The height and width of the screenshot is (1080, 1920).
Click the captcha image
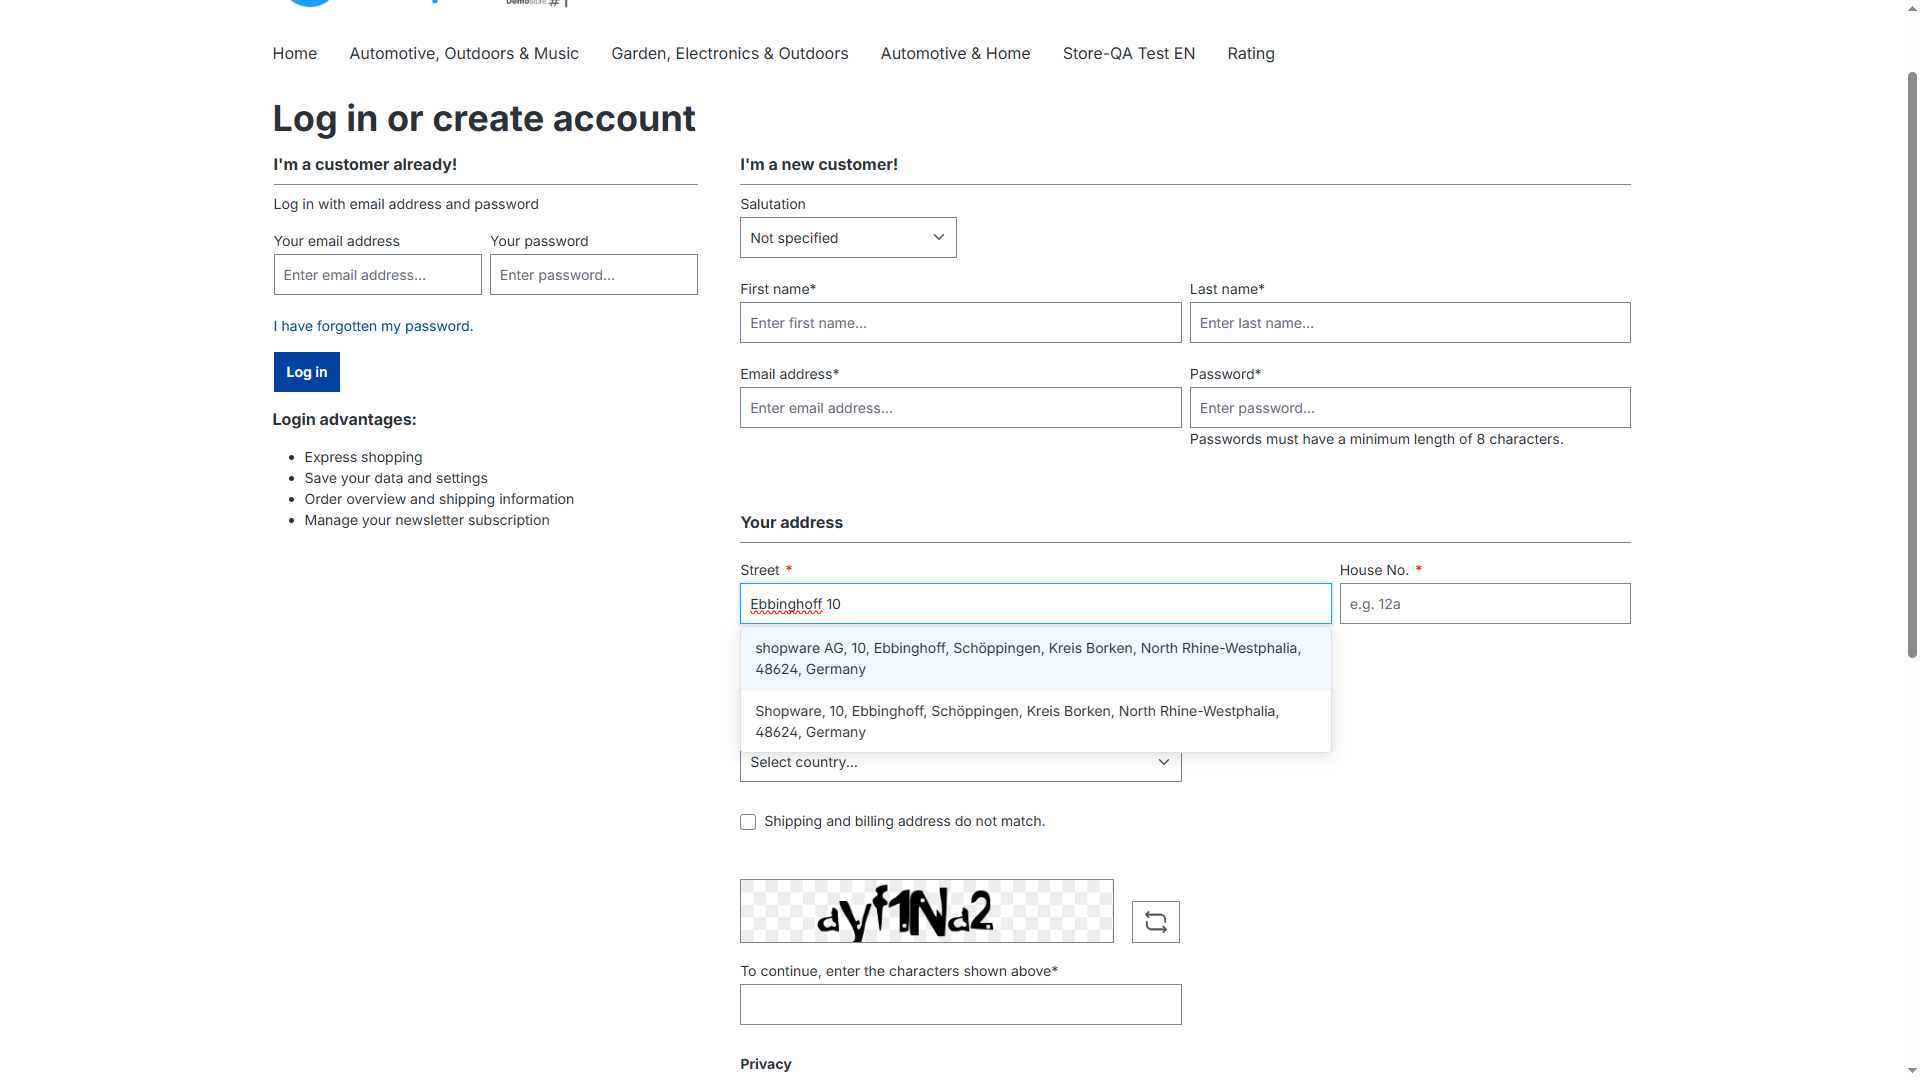point(927,911)
